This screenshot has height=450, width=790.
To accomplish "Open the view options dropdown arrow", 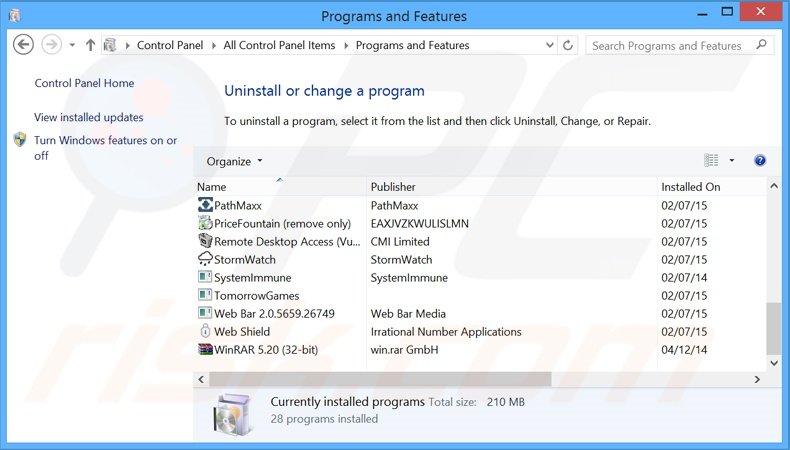I will [x=732, y=161].
